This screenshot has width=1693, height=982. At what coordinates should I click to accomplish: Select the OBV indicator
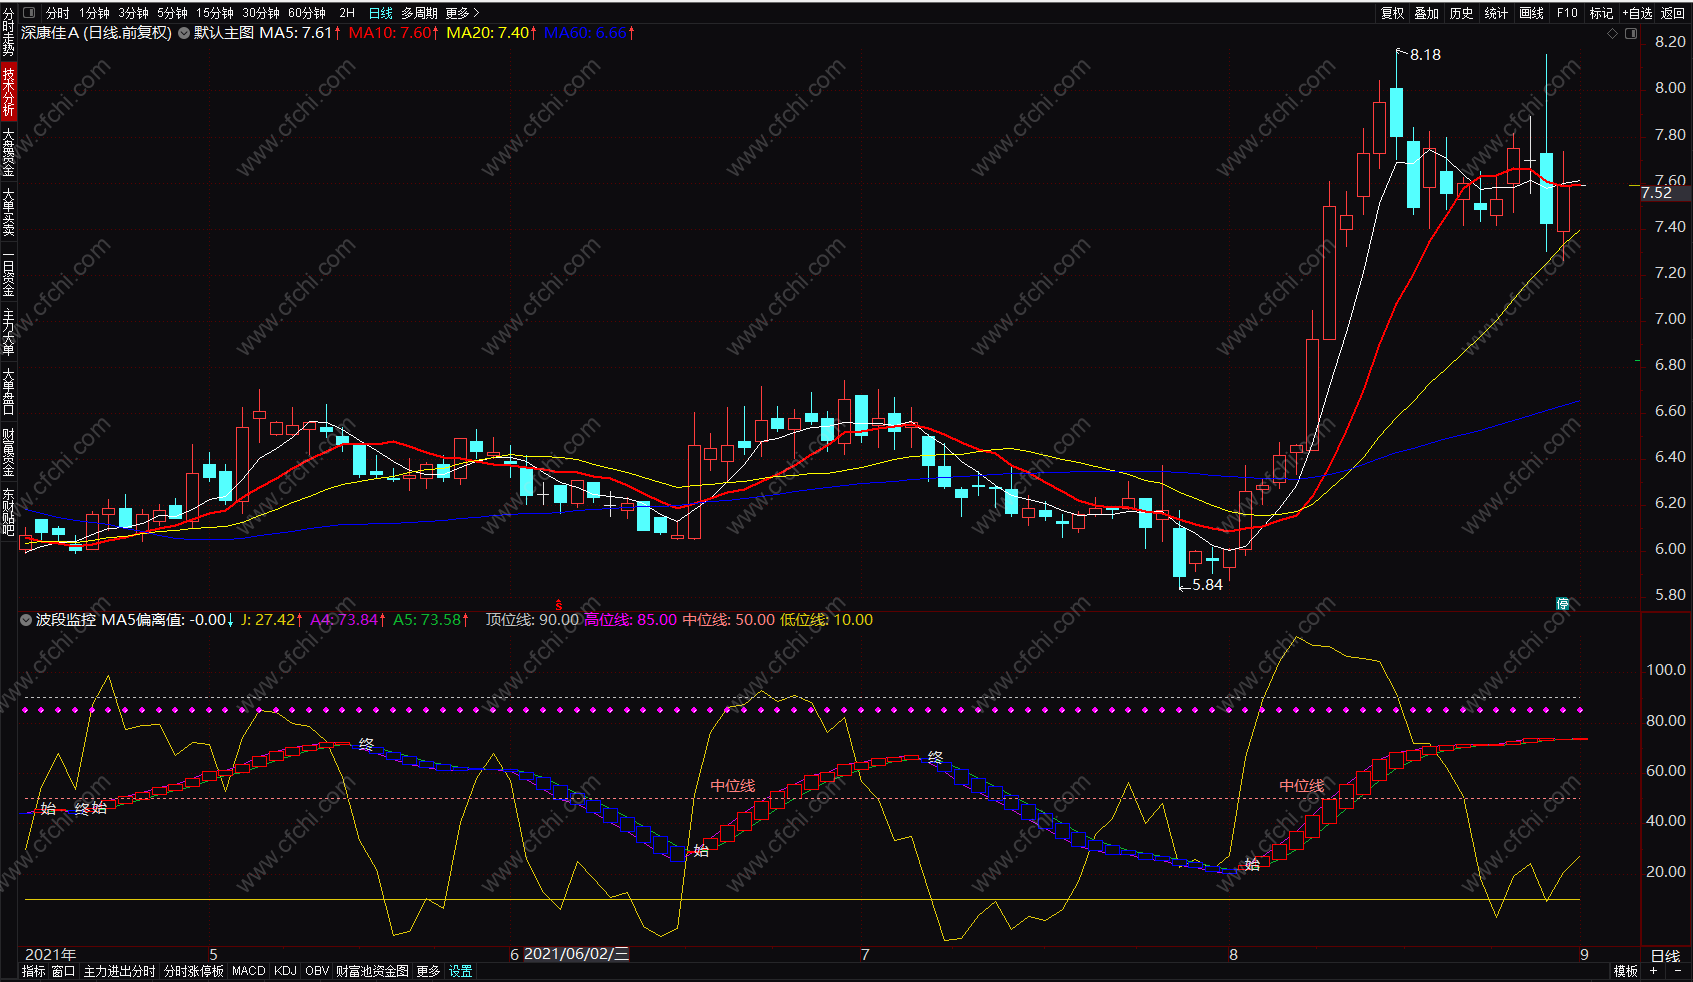click(317, 971)
